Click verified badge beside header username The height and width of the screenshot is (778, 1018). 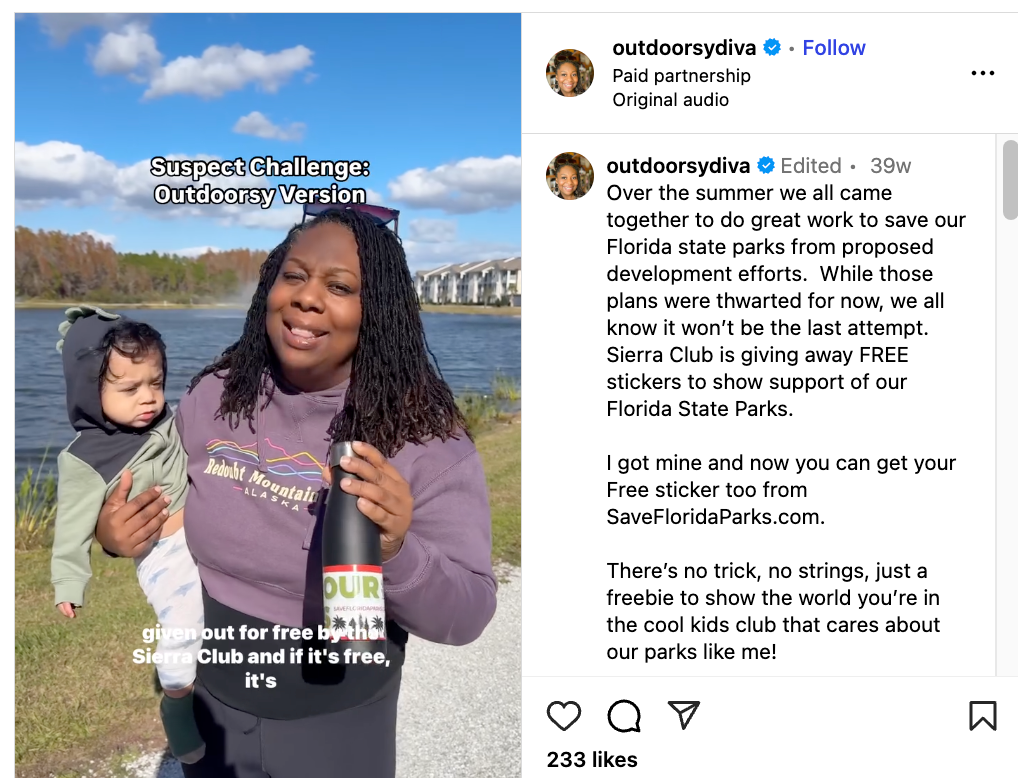(772, 47)
